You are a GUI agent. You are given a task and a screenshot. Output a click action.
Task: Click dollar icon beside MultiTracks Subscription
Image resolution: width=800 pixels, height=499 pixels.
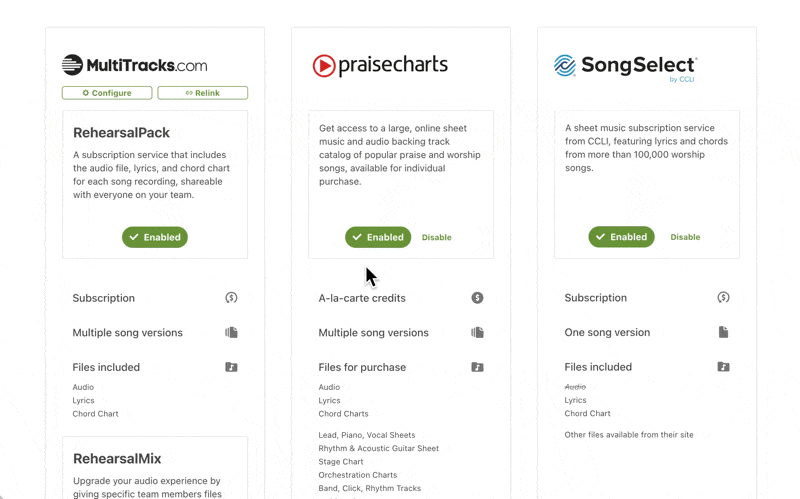click(x=231, y=297)
